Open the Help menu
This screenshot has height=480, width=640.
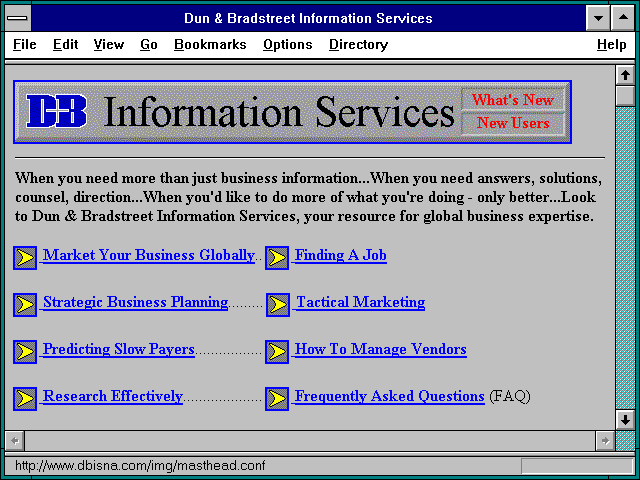[611, 44]
